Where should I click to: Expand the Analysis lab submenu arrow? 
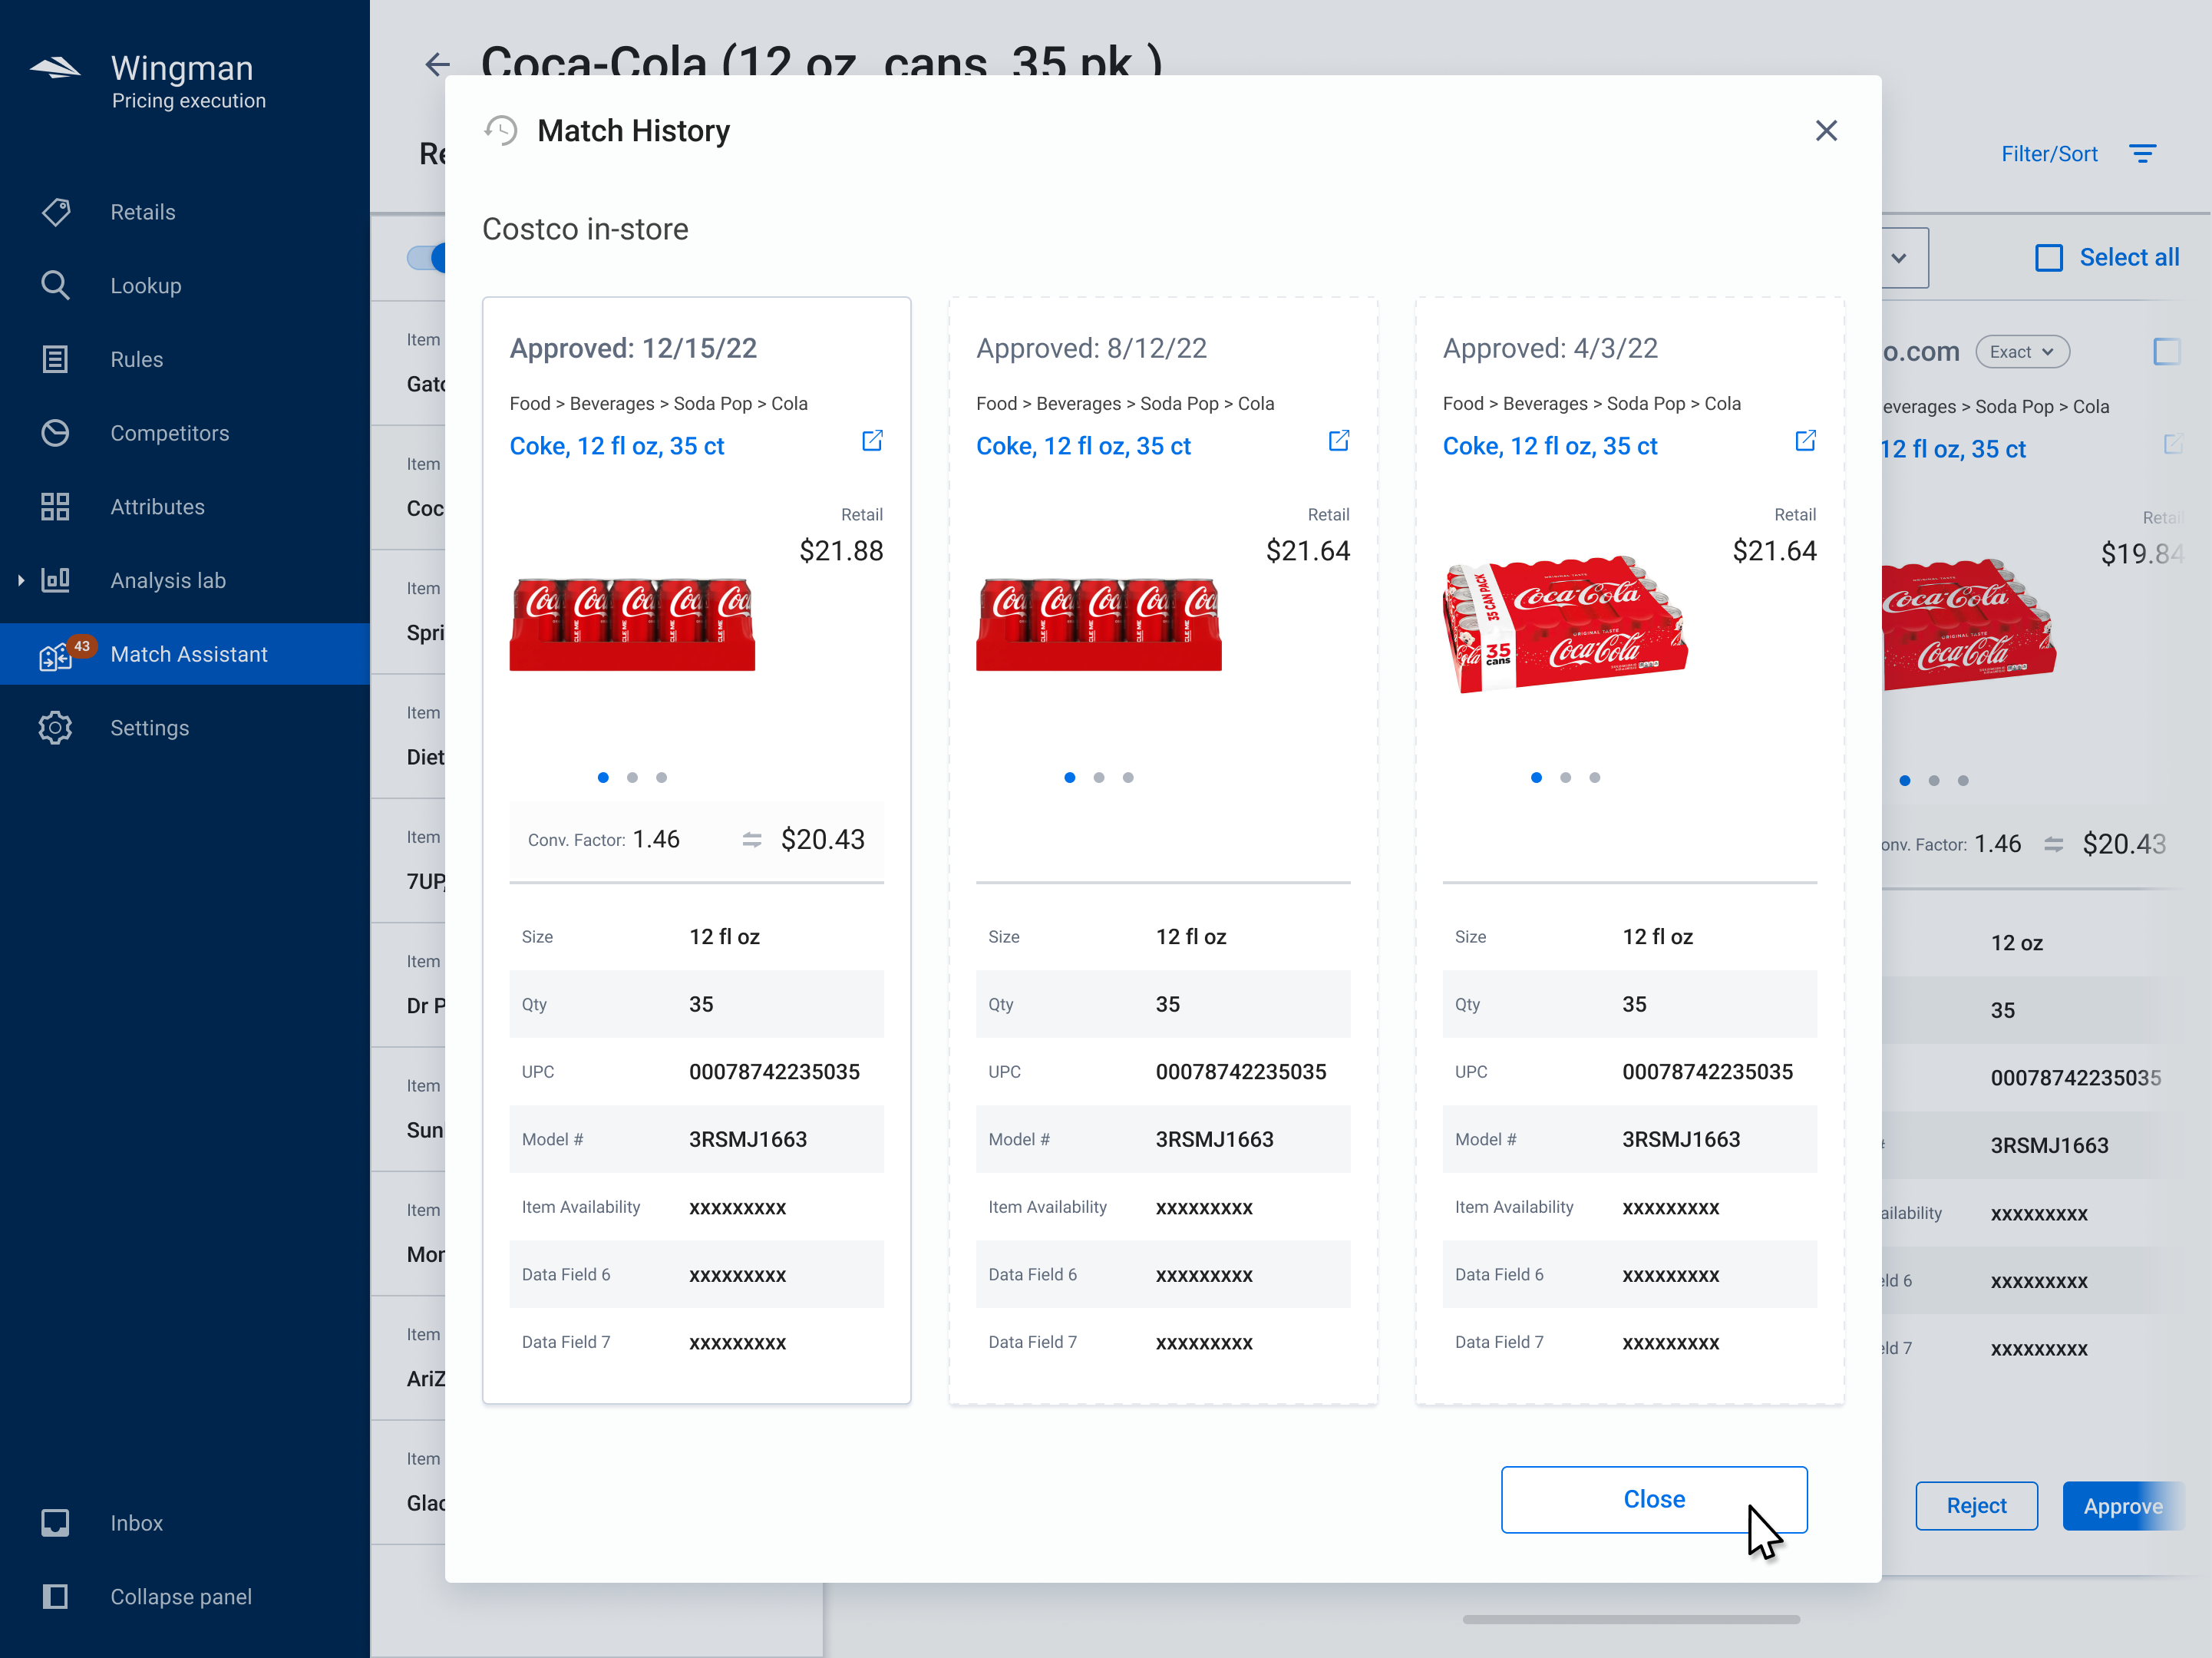21,580
